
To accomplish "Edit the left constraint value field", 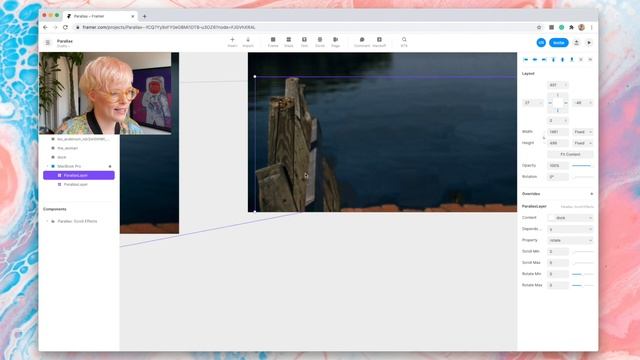I will click(x=533, y=103).
